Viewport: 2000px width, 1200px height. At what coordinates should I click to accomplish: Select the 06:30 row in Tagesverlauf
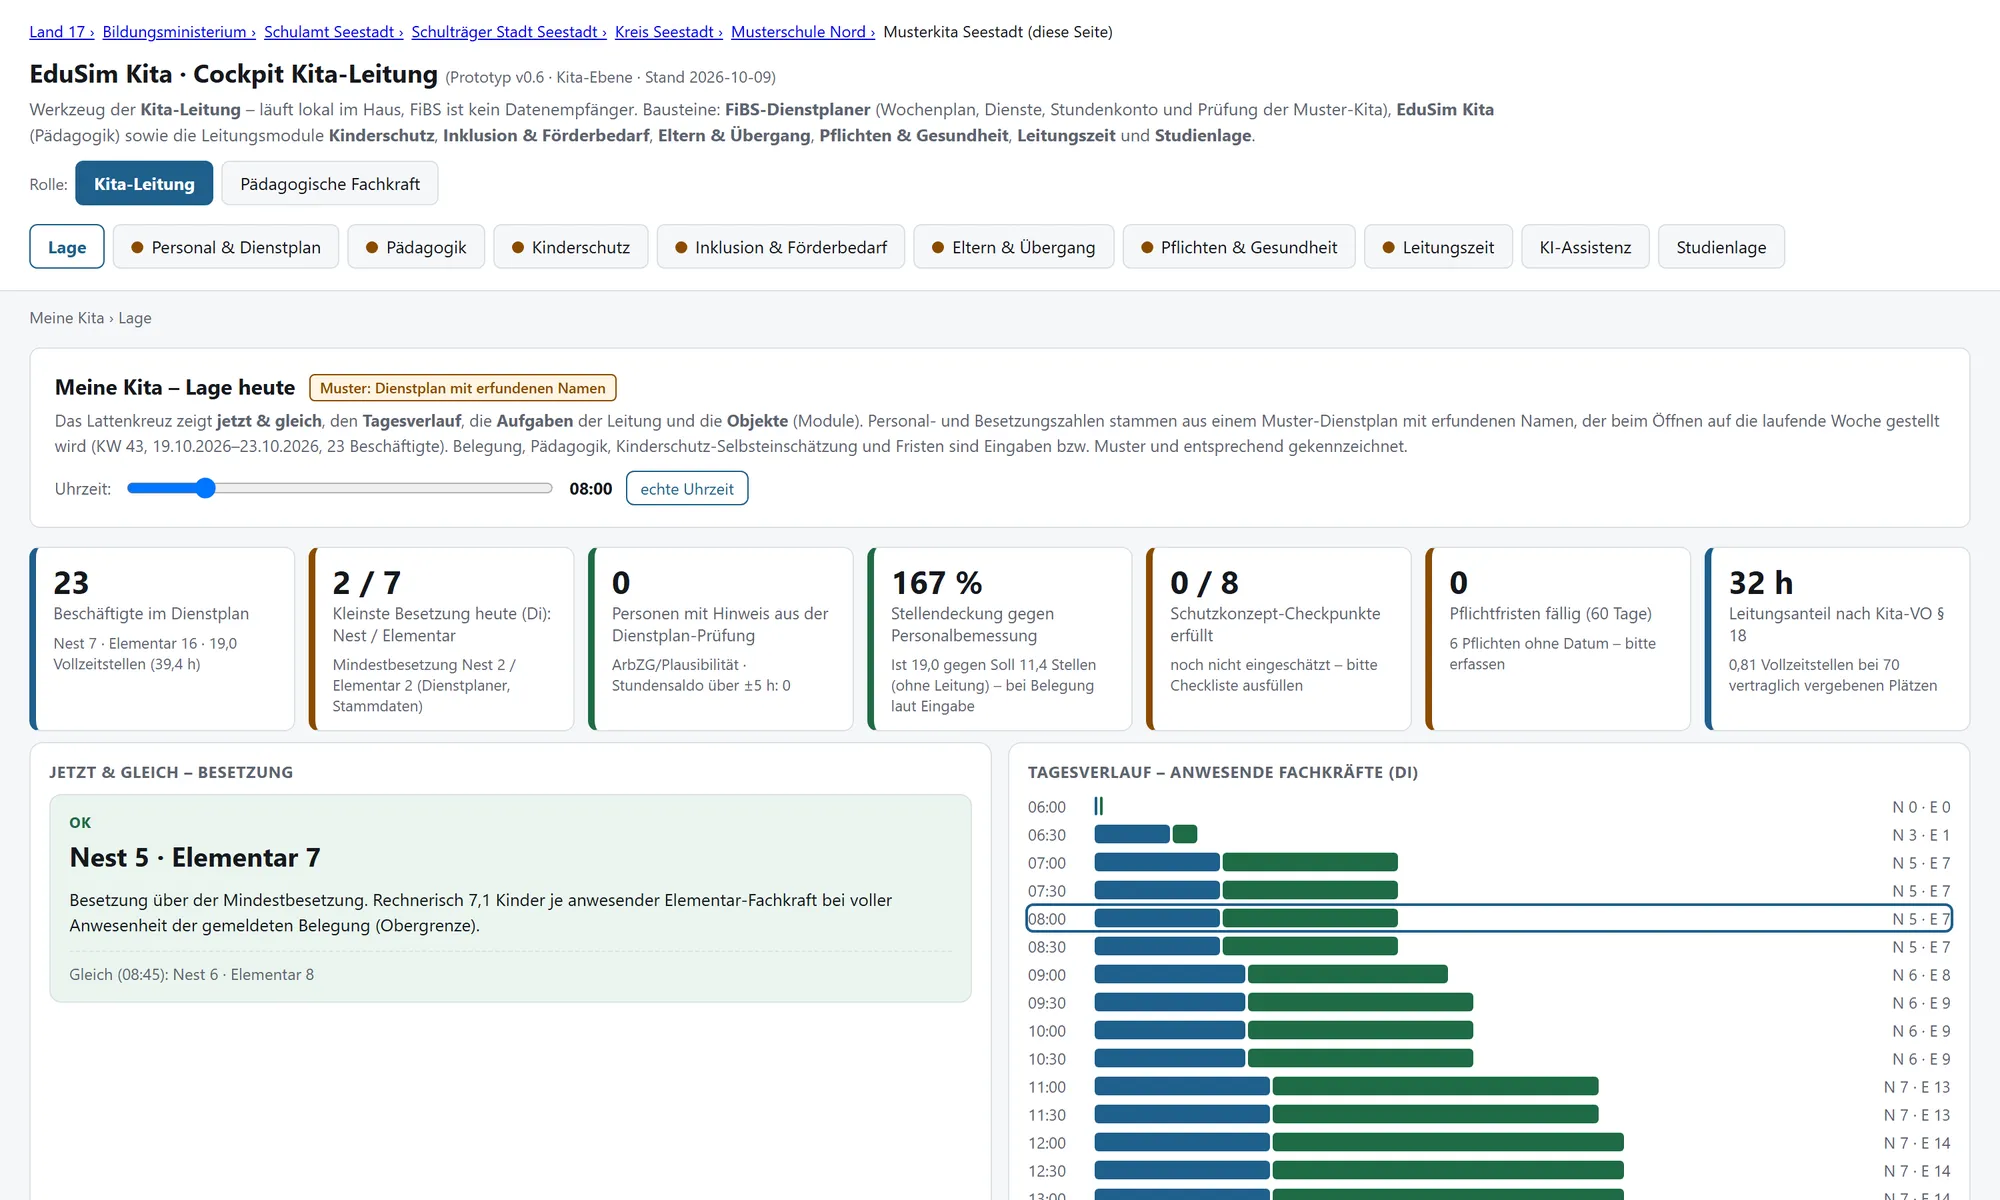pyautogui.click(x=1489, y=835)
